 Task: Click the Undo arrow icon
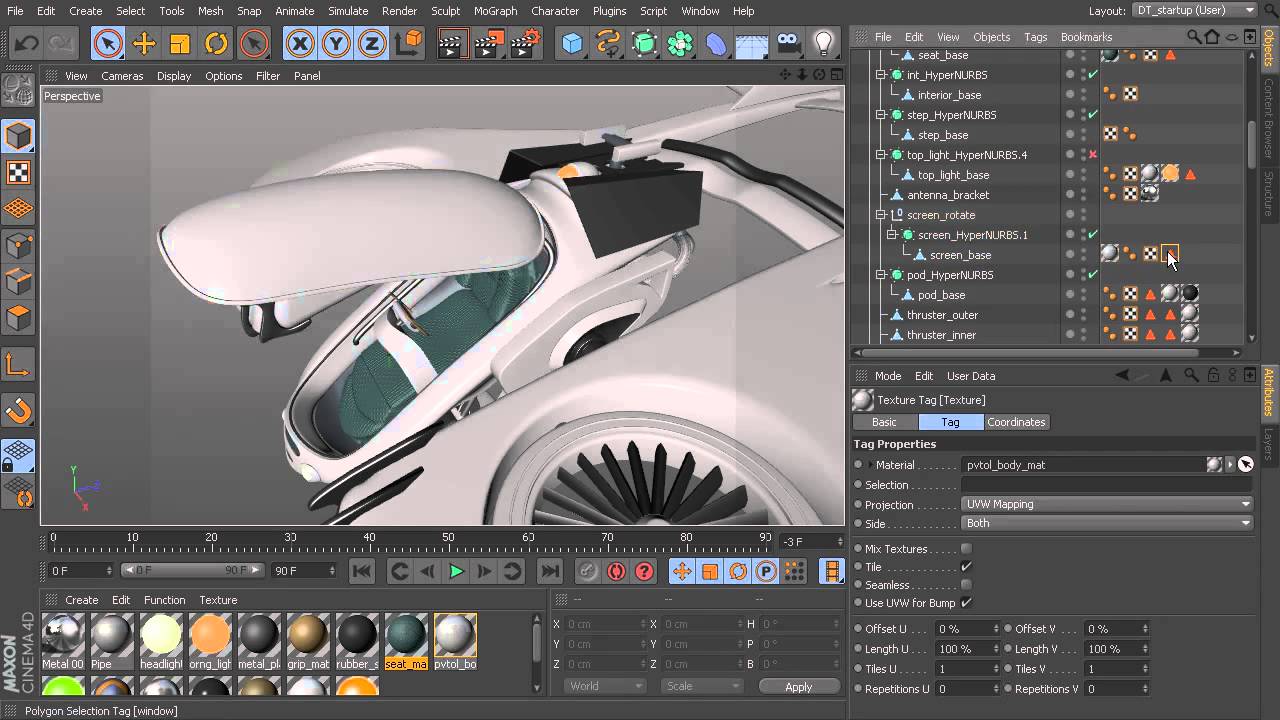coord(27,43)
